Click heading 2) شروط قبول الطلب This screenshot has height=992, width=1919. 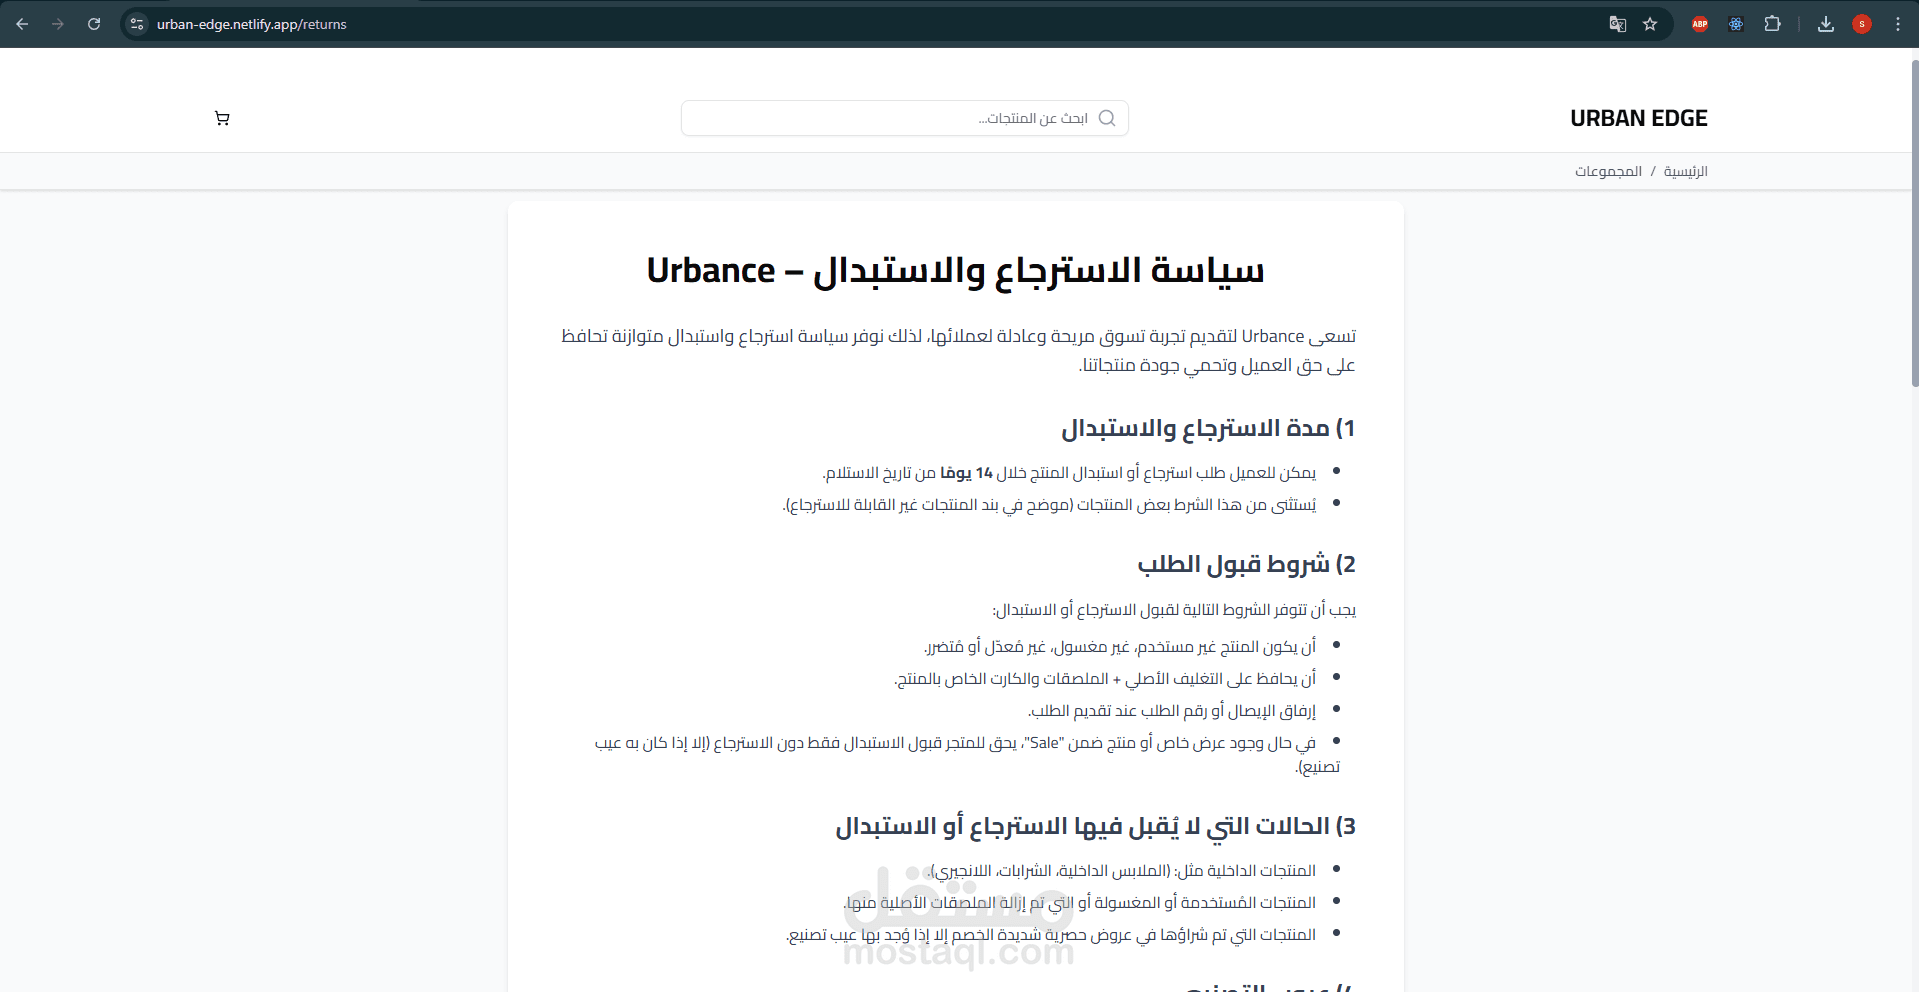tap(1246, 564)
